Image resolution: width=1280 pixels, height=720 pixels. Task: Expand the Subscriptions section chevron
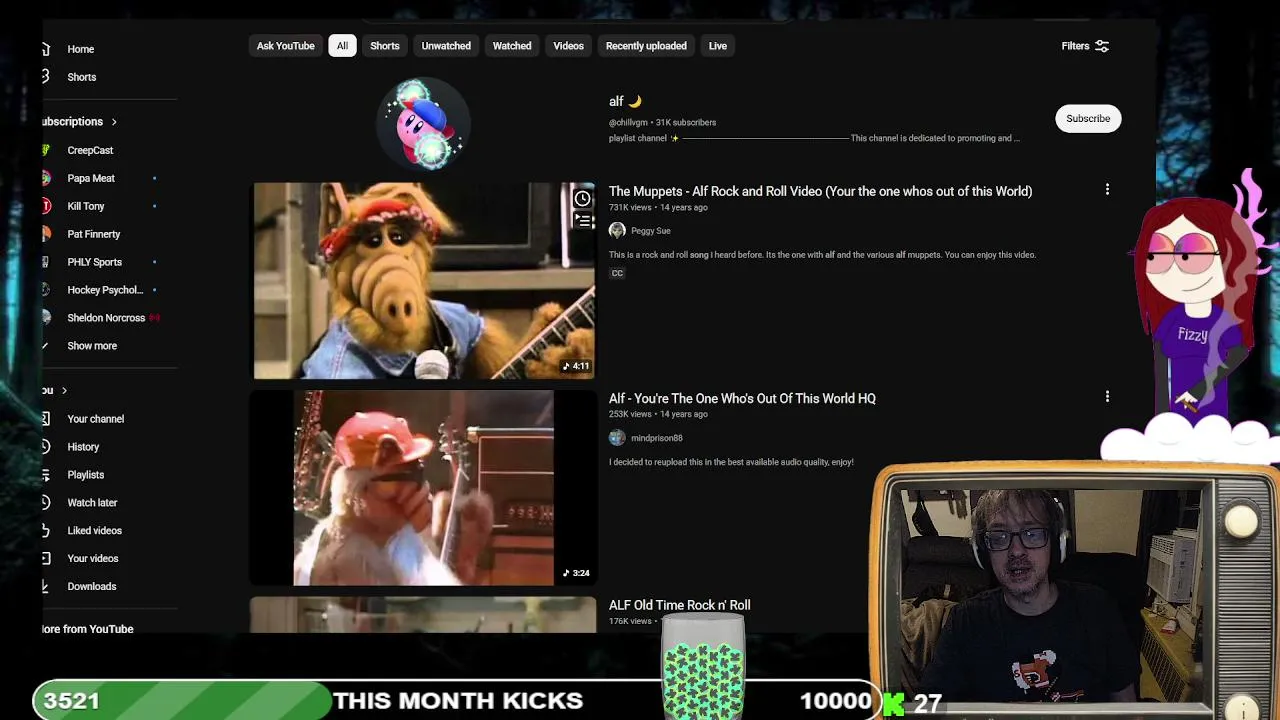(x=114, y=122)
